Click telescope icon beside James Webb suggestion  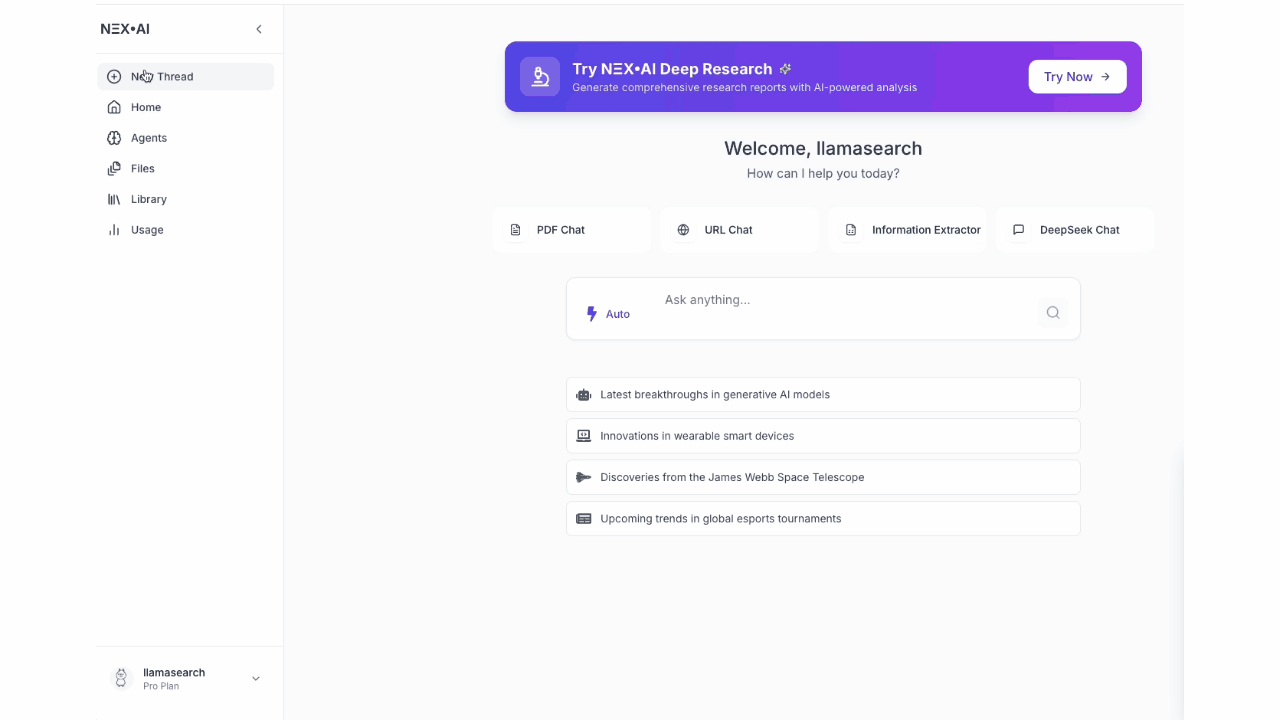[584, 478]
